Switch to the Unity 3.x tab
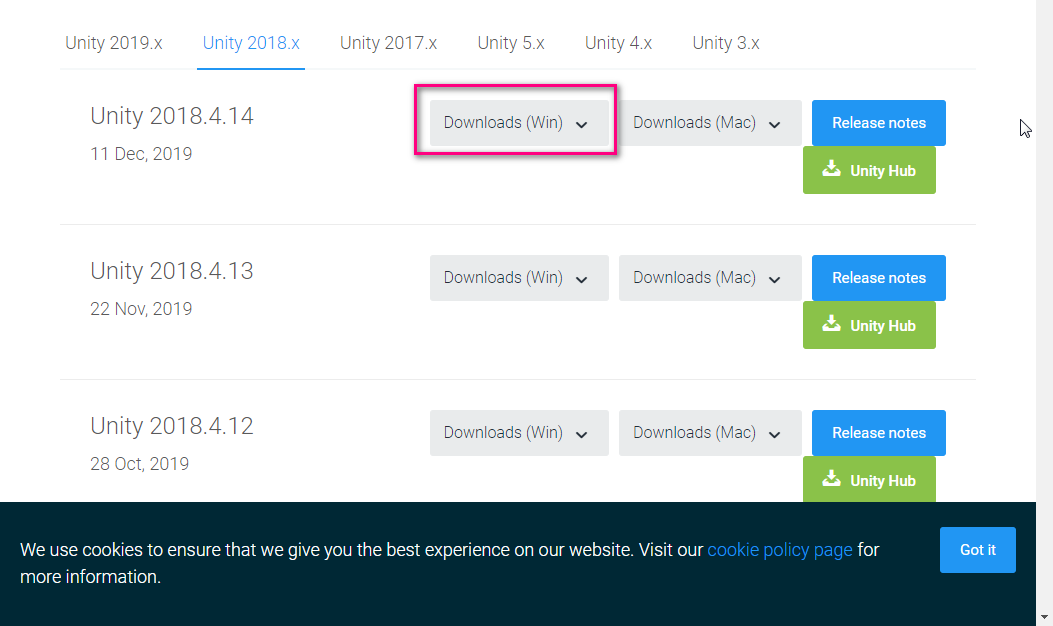 pos(726,43)
